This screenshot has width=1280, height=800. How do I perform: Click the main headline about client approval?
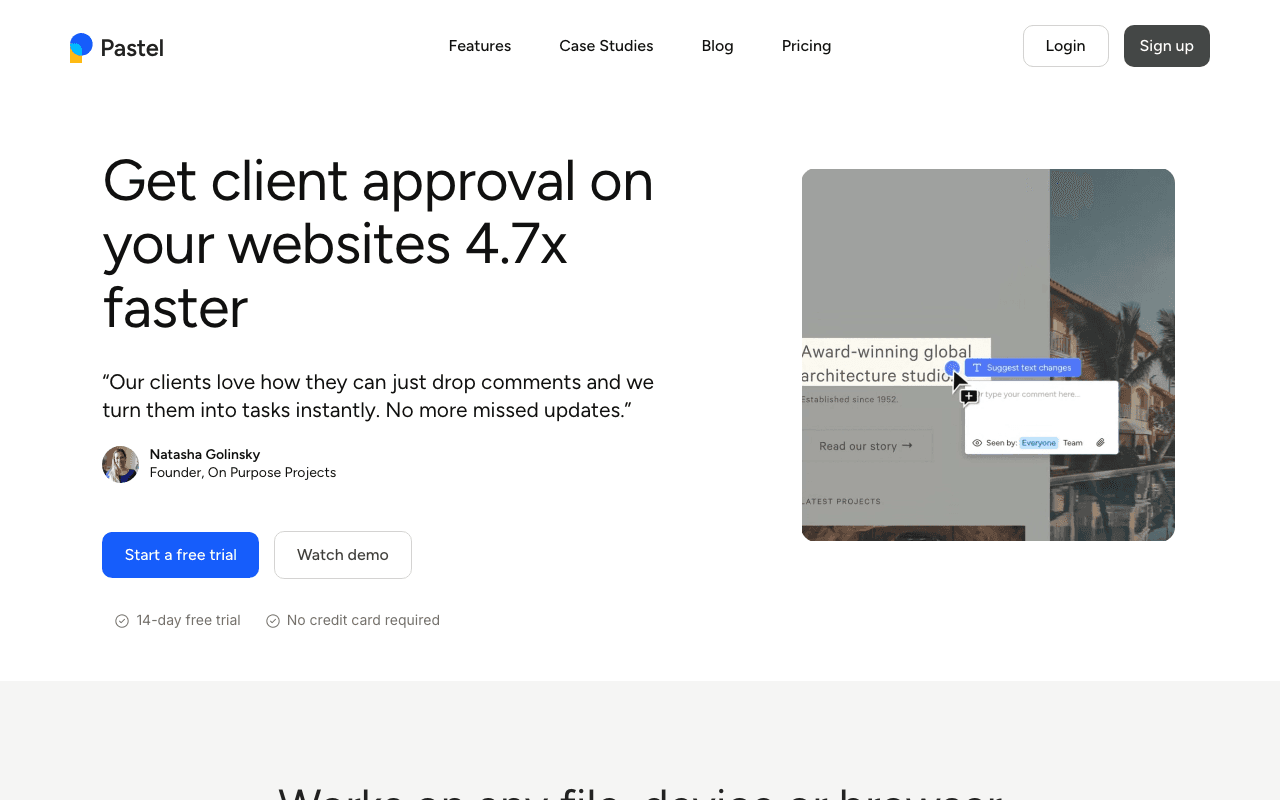pos(378,244)
